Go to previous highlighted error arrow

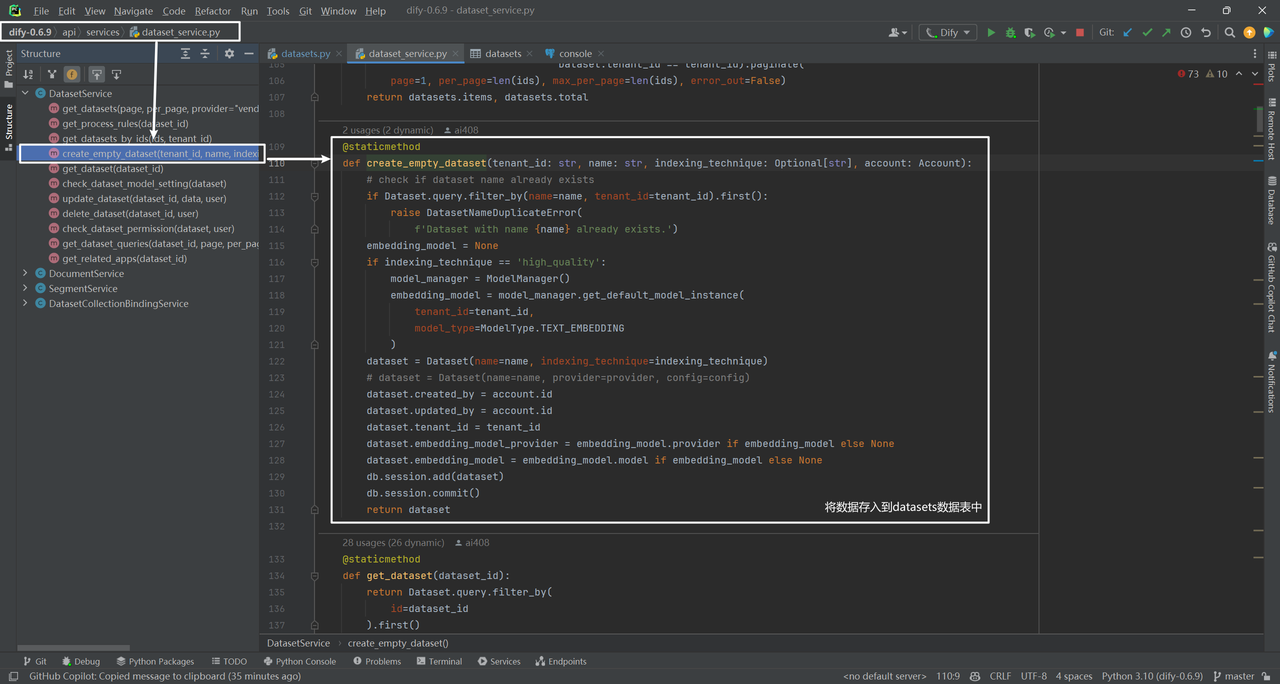[1240, 73]
